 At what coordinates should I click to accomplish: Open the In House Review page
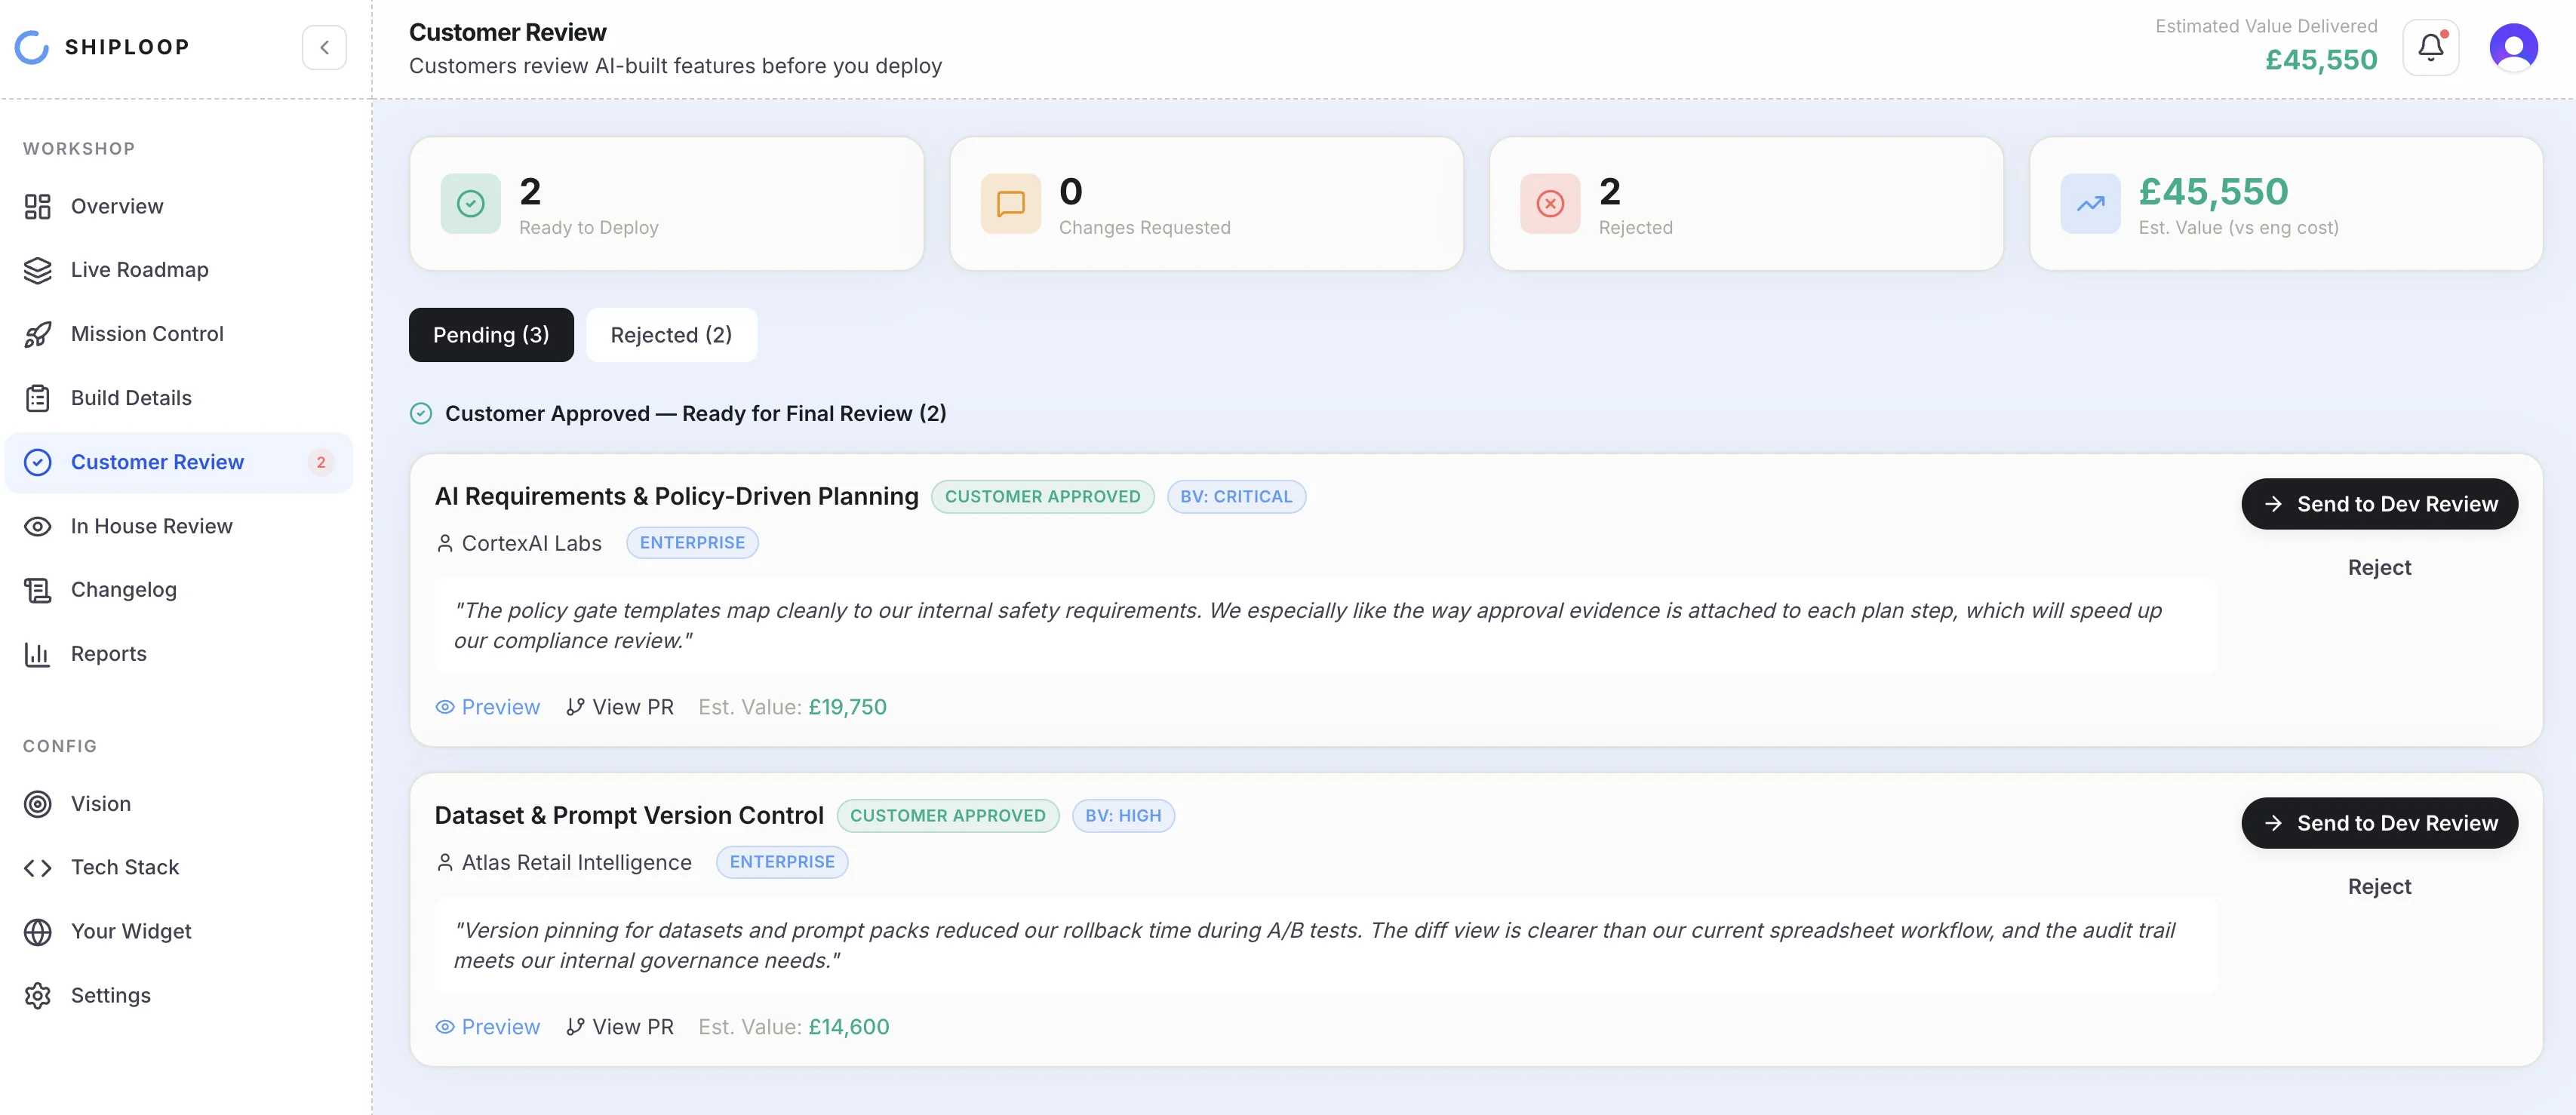click(151, 525)
